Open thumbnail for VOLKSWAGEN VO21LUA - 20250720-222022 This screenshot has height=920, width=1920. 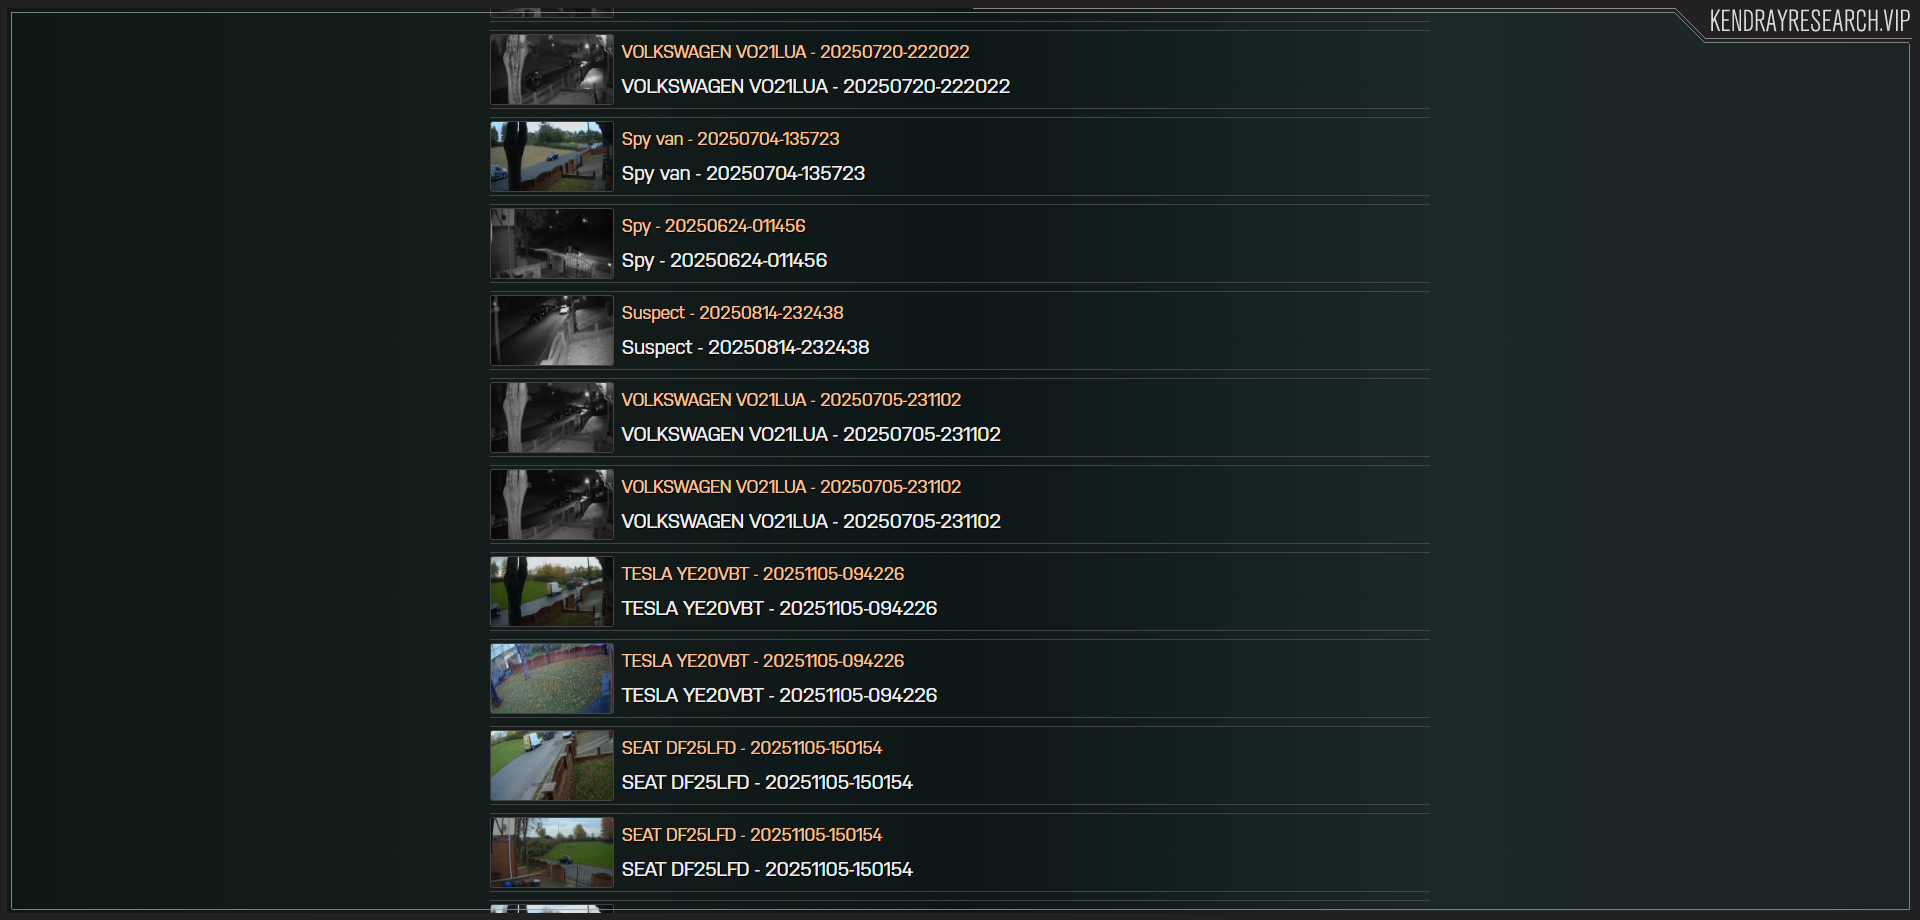552,70
